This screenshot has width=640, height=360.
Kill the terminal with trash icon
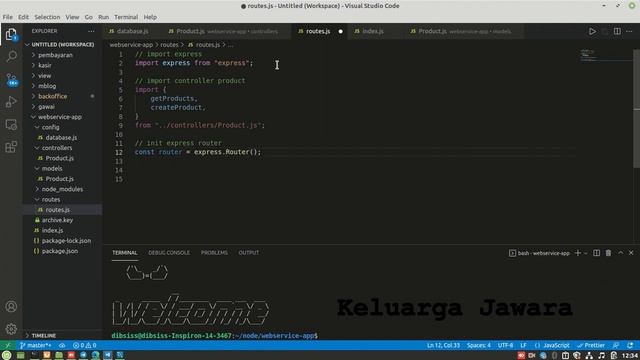[x=608, y=253]
